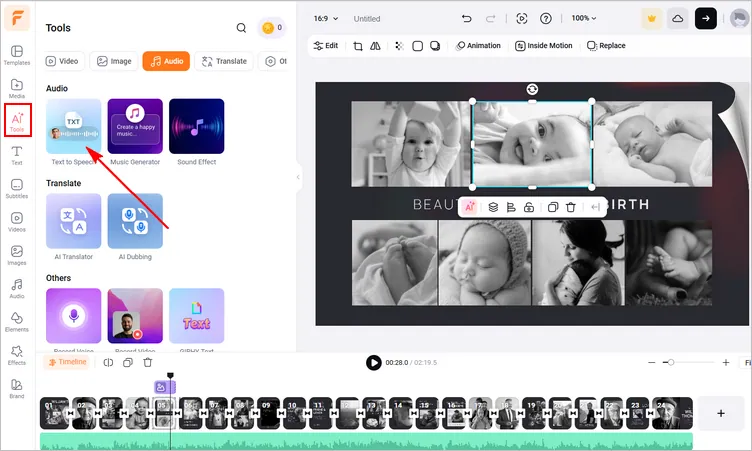Open the Media sidebar panel
Image resolution: width=752 pixels, height=451 pixels.
tap(17, 88)
